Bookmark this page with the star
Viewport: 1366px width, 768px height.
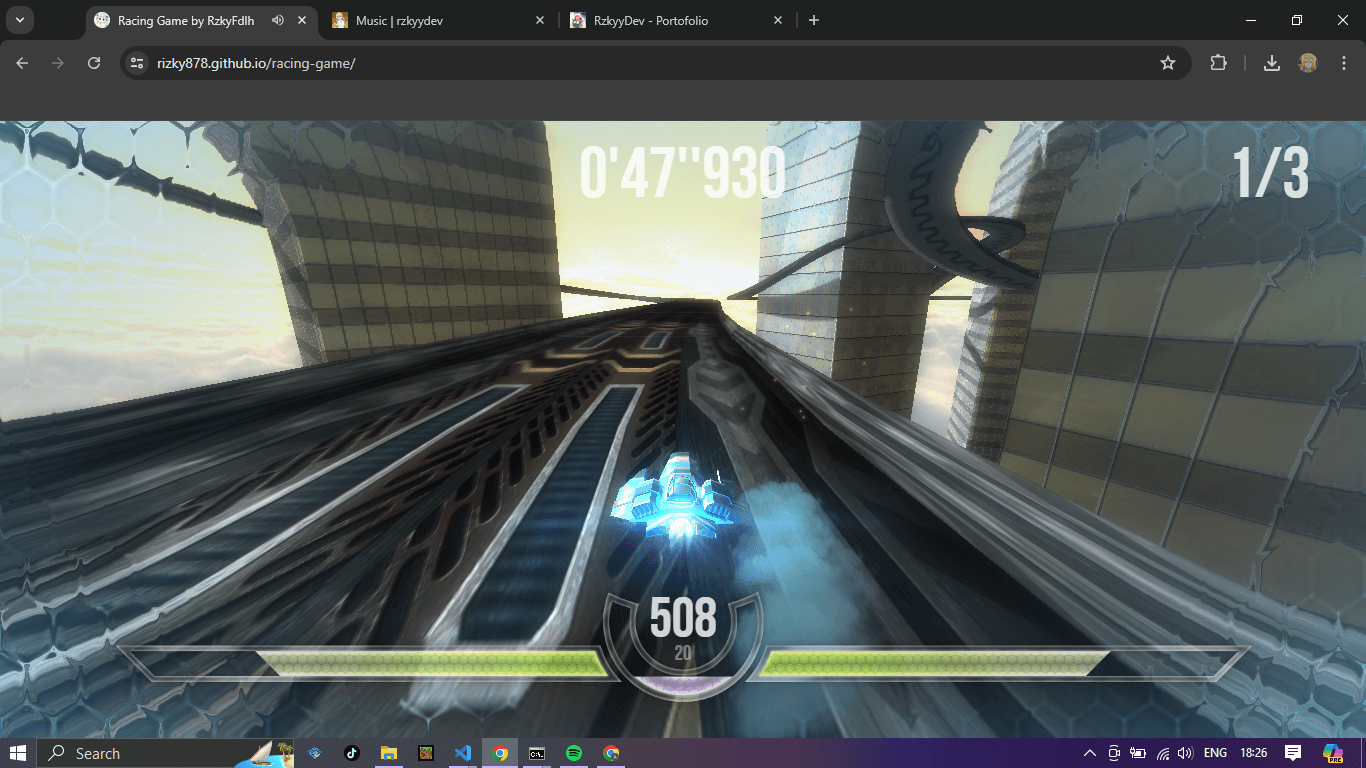click(1167, 63)
